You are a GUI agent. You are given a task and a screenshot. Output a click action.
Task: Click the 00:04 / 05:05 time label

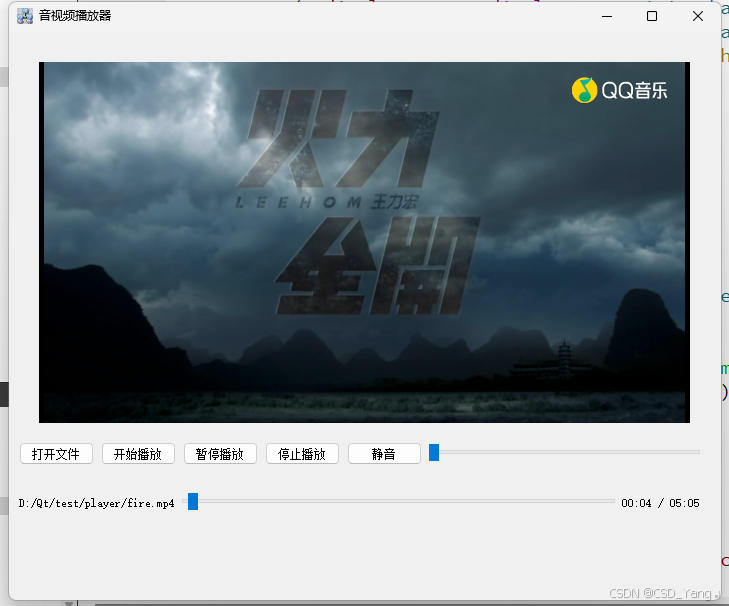(660, 503)
